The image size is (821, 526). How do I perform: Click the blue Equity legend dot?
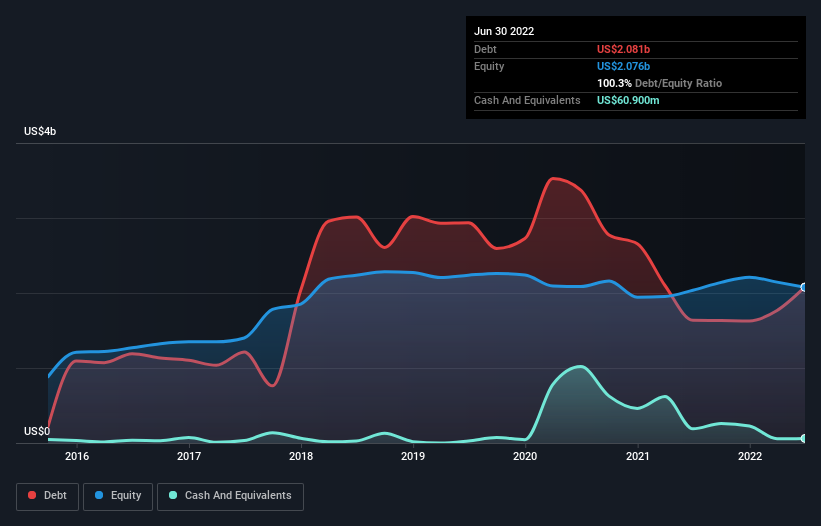tap(99, 495)
